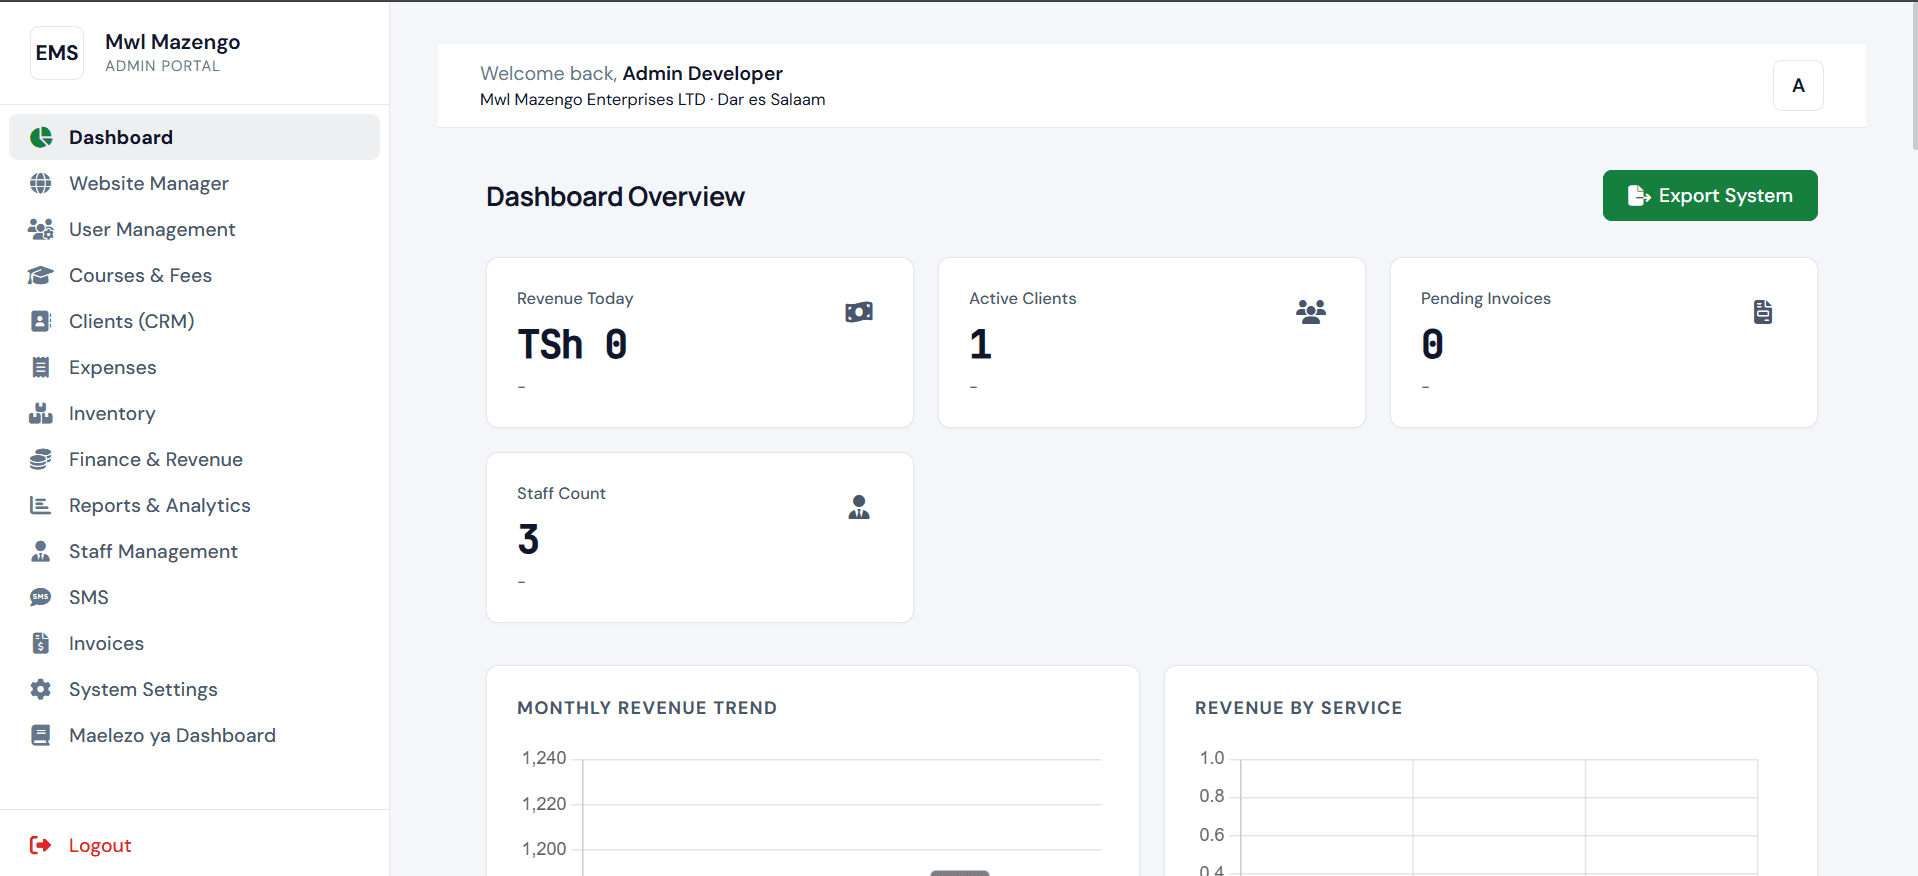The image size is (1918, 876).
Task: Click the 'MONTHLY REVENUE TREND' chart title
Action: 647,708
